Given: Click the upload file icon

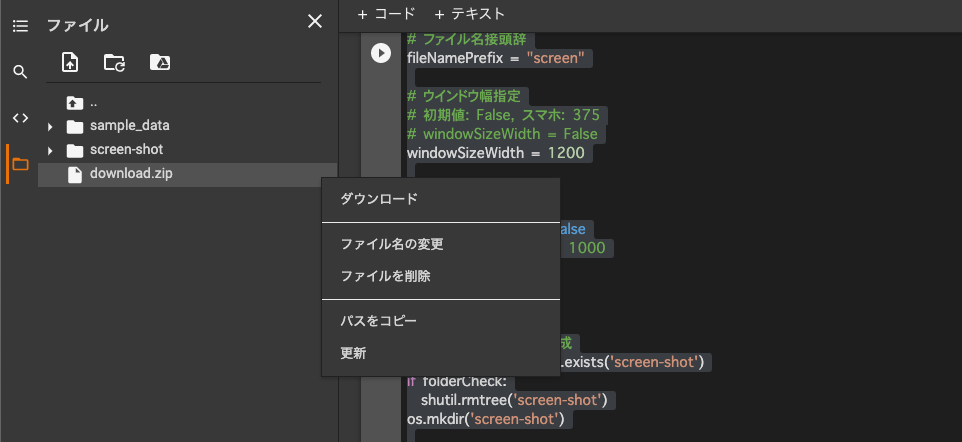Looking at the screenshot, I should point(70,62).
